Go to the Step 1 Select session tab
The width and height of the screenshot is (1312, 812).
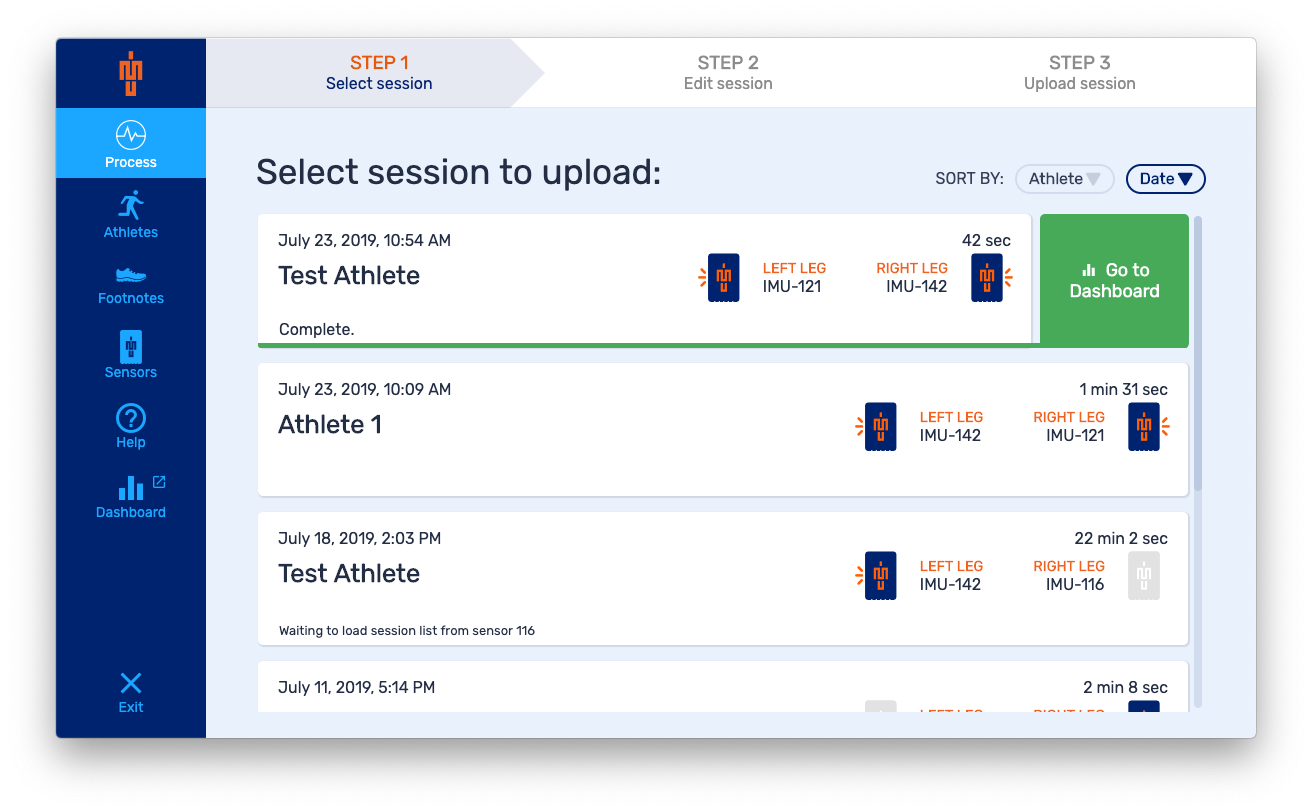[379, 73]
